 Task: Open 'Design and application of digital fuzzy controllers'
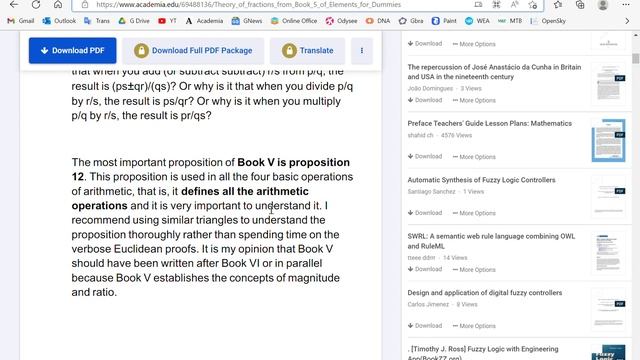pos(484,293)
